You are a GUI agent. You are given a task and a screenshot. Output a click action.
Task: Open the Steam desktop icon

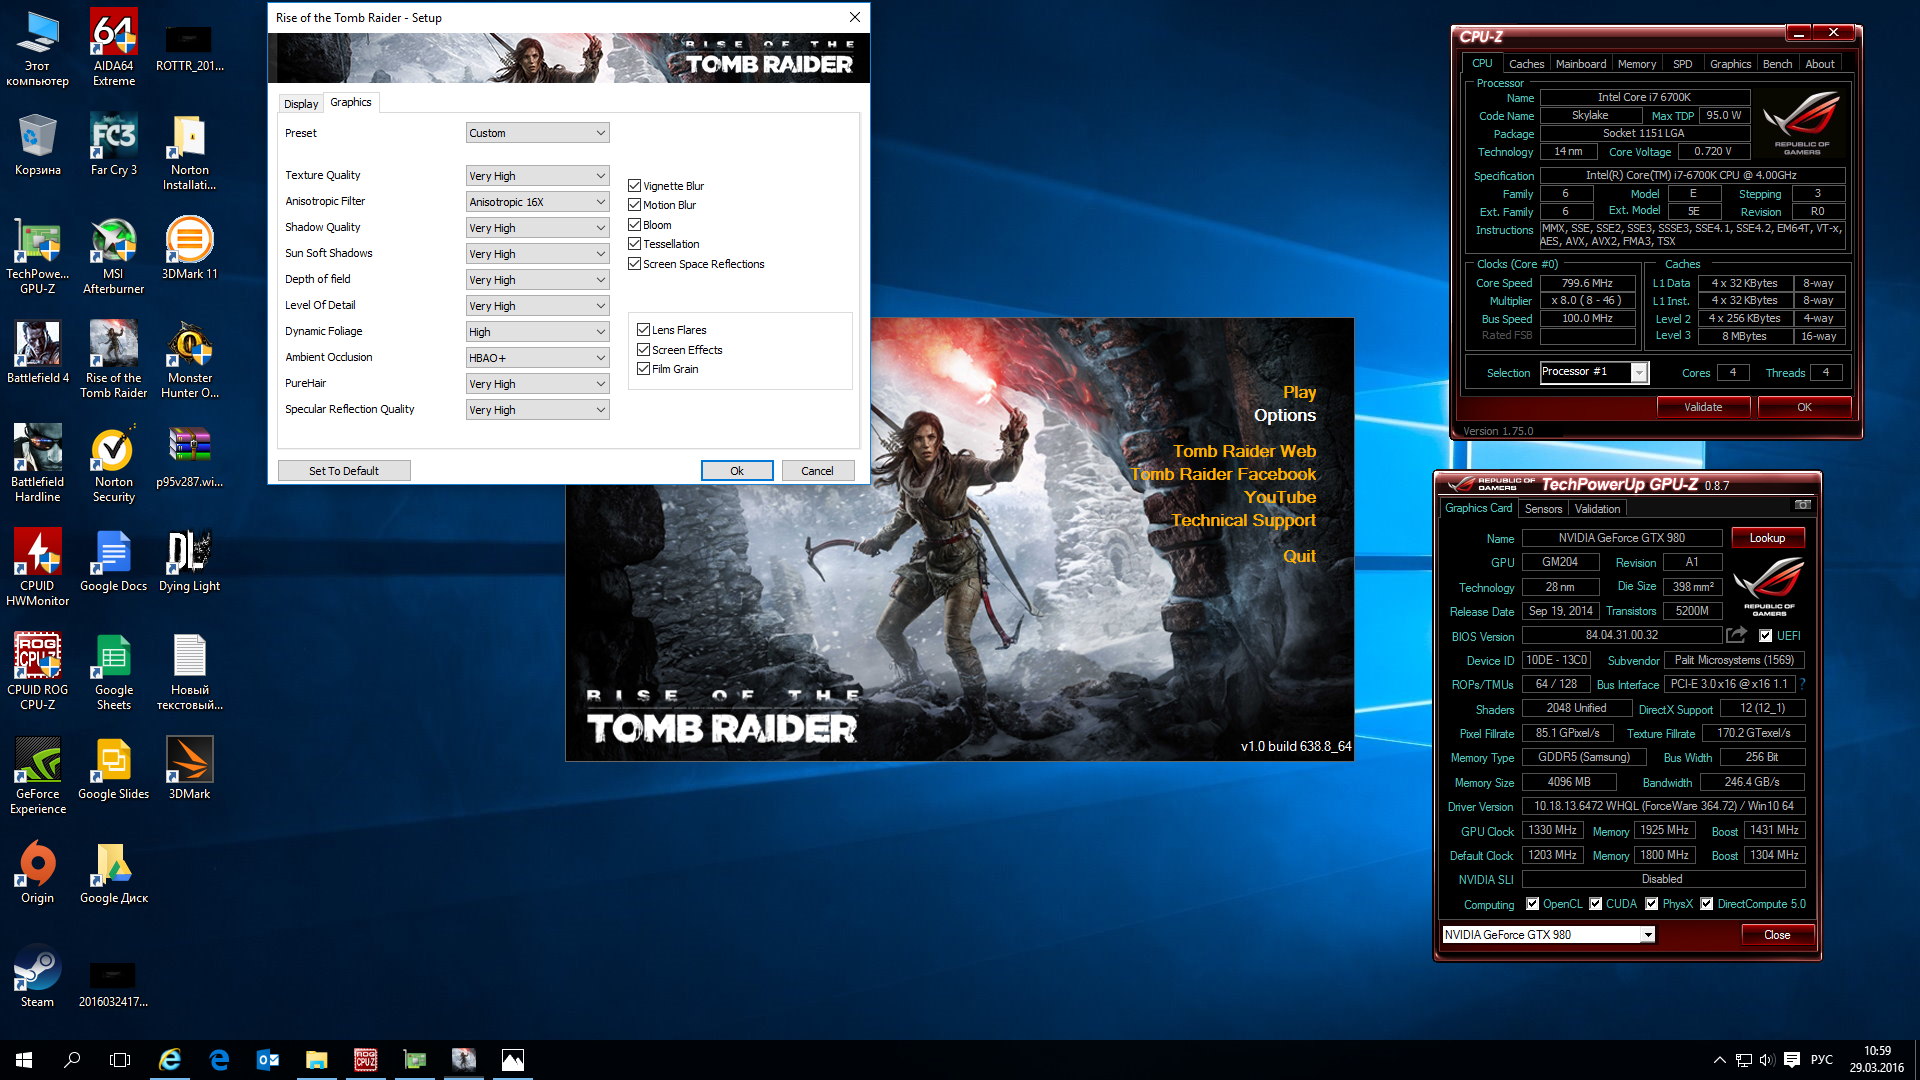pos(37,970)
